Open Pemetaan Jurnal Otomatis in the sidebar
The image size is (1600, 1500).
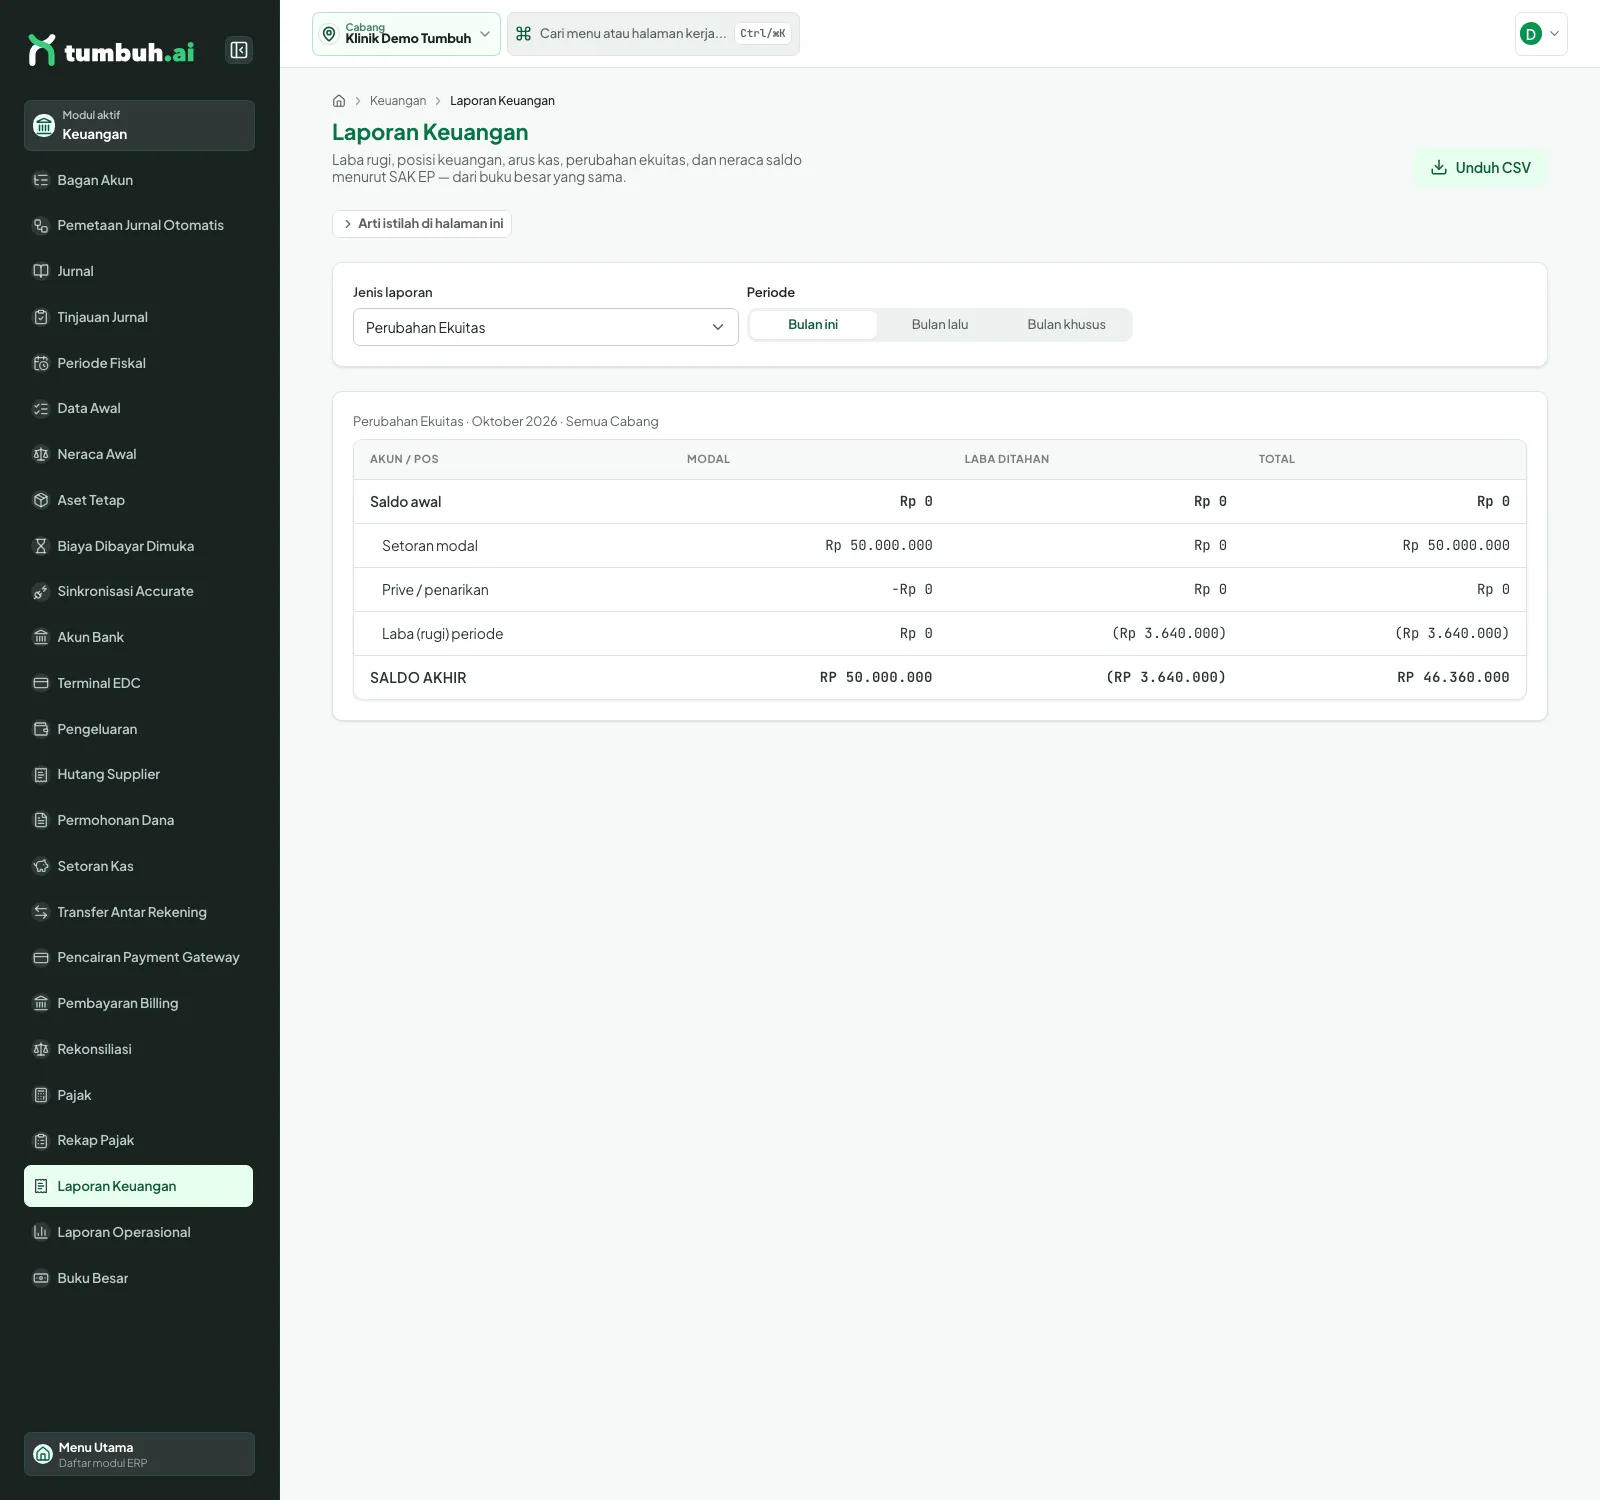tap(139, 225)
